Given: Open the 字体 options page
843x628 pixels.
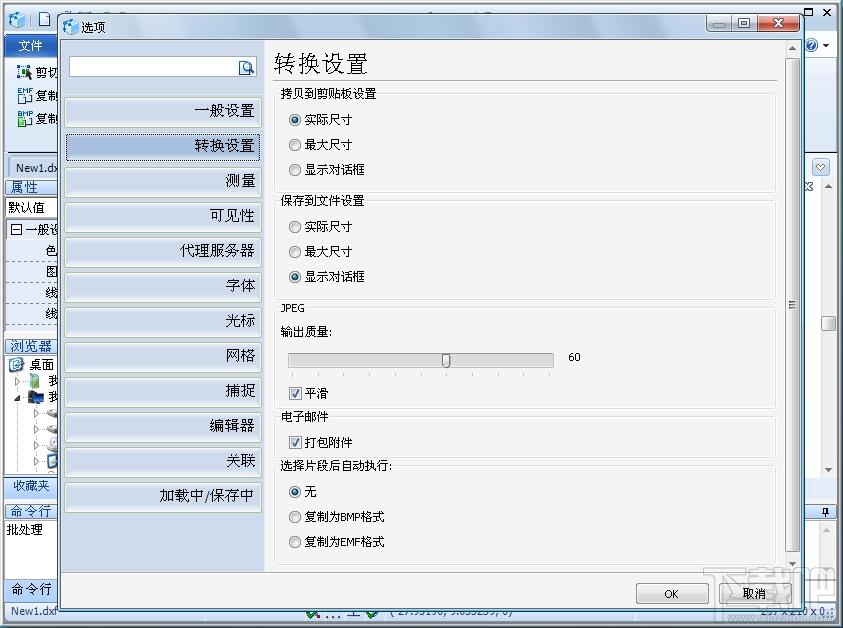Looking at the screenshot, I should click(x=163, y=286).
